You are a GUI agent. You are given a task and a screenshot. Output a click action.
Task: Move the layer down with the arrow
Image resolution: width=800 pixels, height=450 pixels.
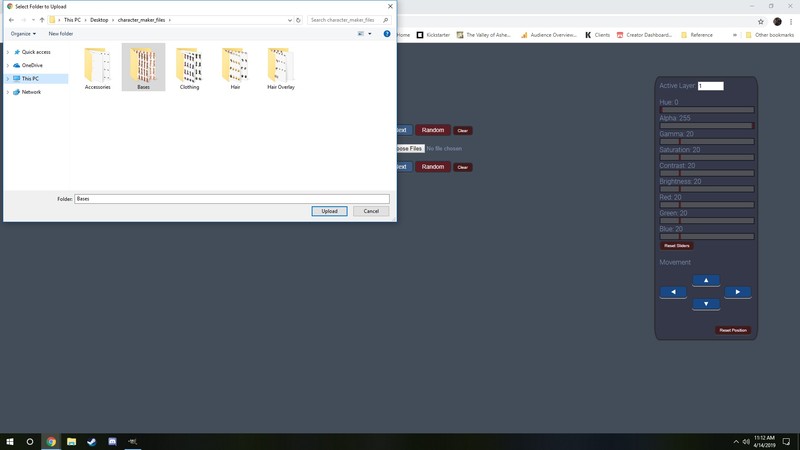coord(706,304)
